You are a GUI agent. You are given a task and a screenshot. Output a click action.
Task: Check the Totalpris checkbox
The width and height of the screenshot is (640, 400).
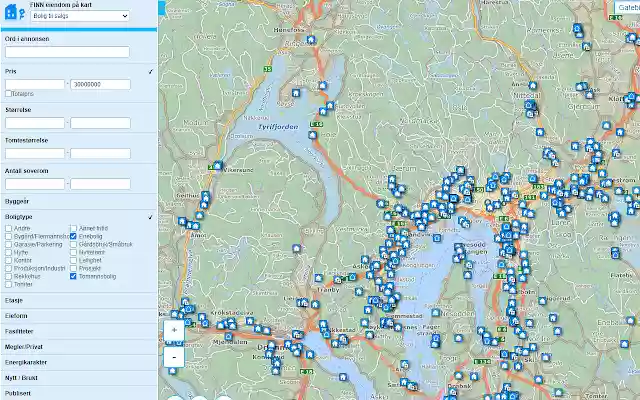coord(8,93)
